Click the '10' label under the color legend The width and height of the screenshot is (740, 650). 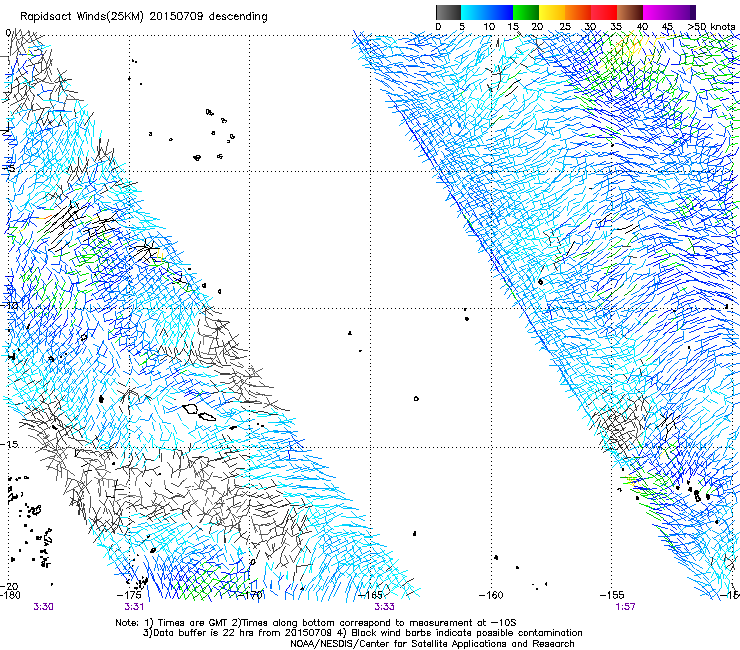489,27
